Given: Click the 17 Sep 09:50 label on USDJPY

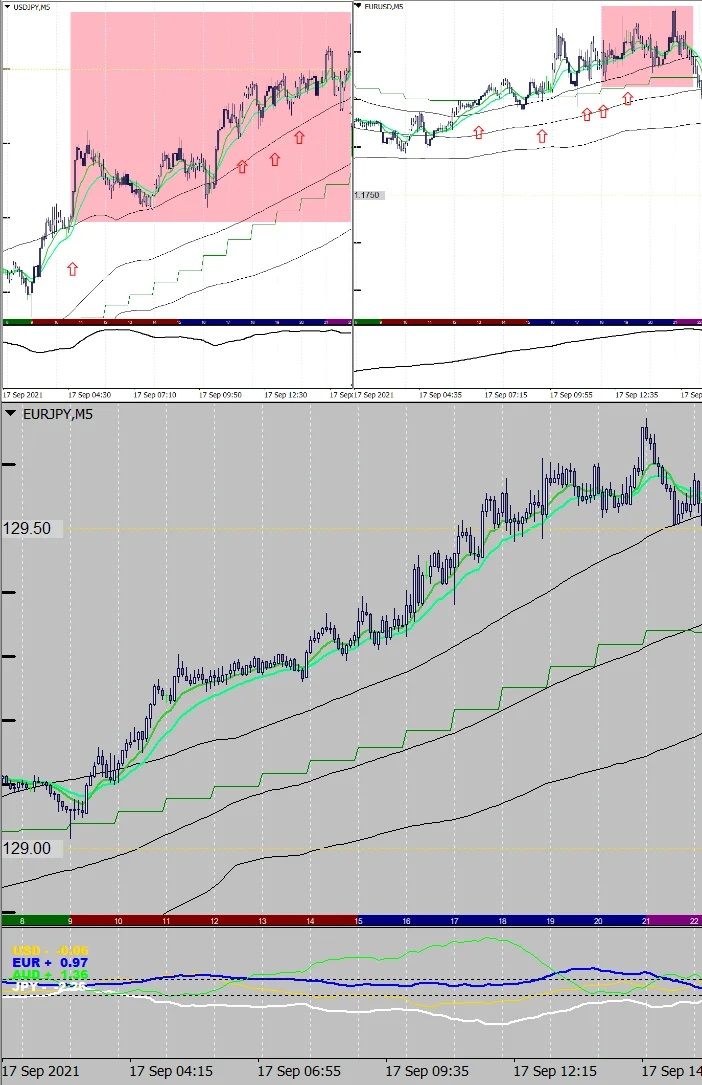Looking at the screenshot, I should point(221,395).
